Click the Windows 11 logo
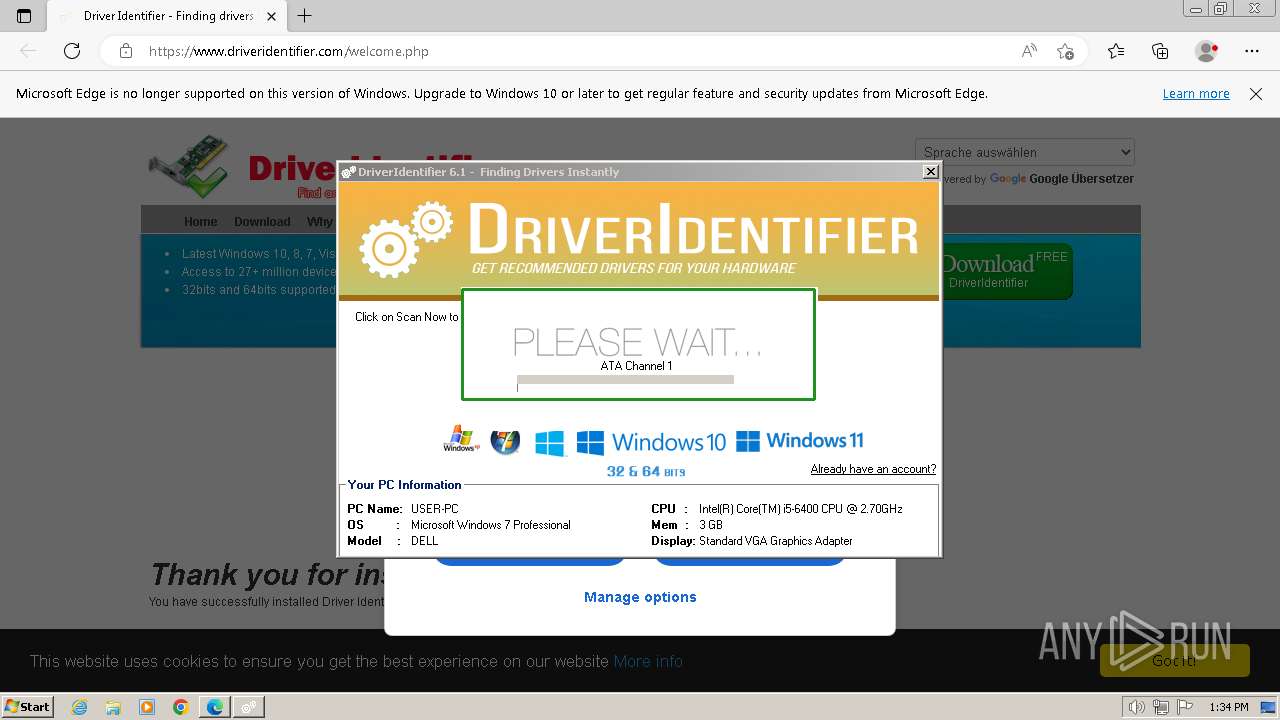 pyautogui.click(x=799, y=441)
